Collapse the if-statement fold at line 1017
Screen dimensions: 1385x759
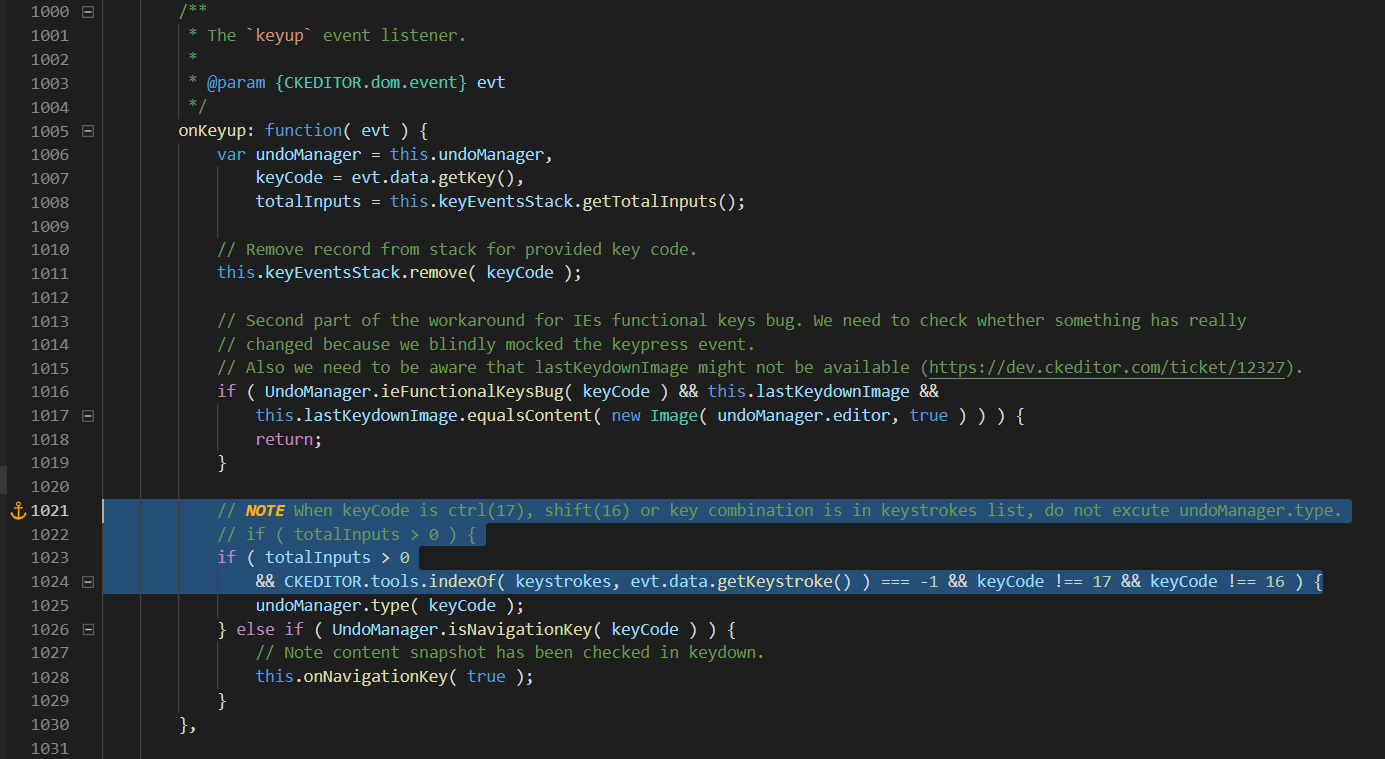[x=87, y=415]
